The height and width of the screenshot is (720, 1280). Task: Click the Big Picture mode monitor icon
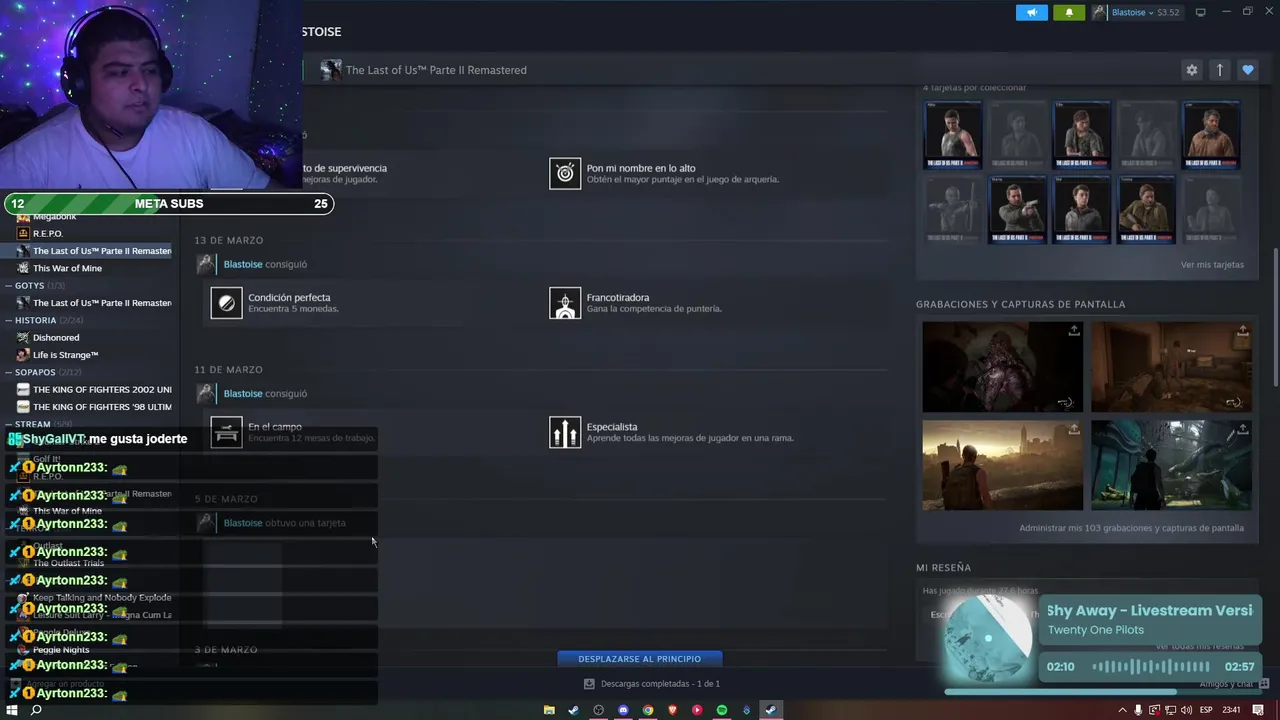coord(1201,12)
